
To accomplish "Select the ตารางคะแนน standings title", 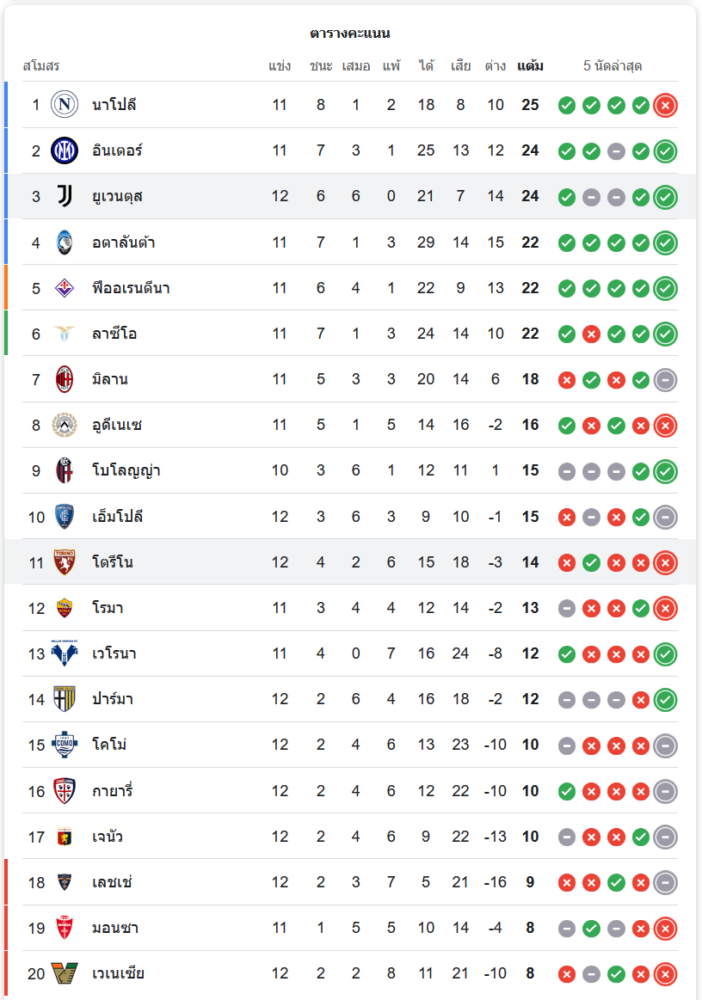I will (350, 33).
